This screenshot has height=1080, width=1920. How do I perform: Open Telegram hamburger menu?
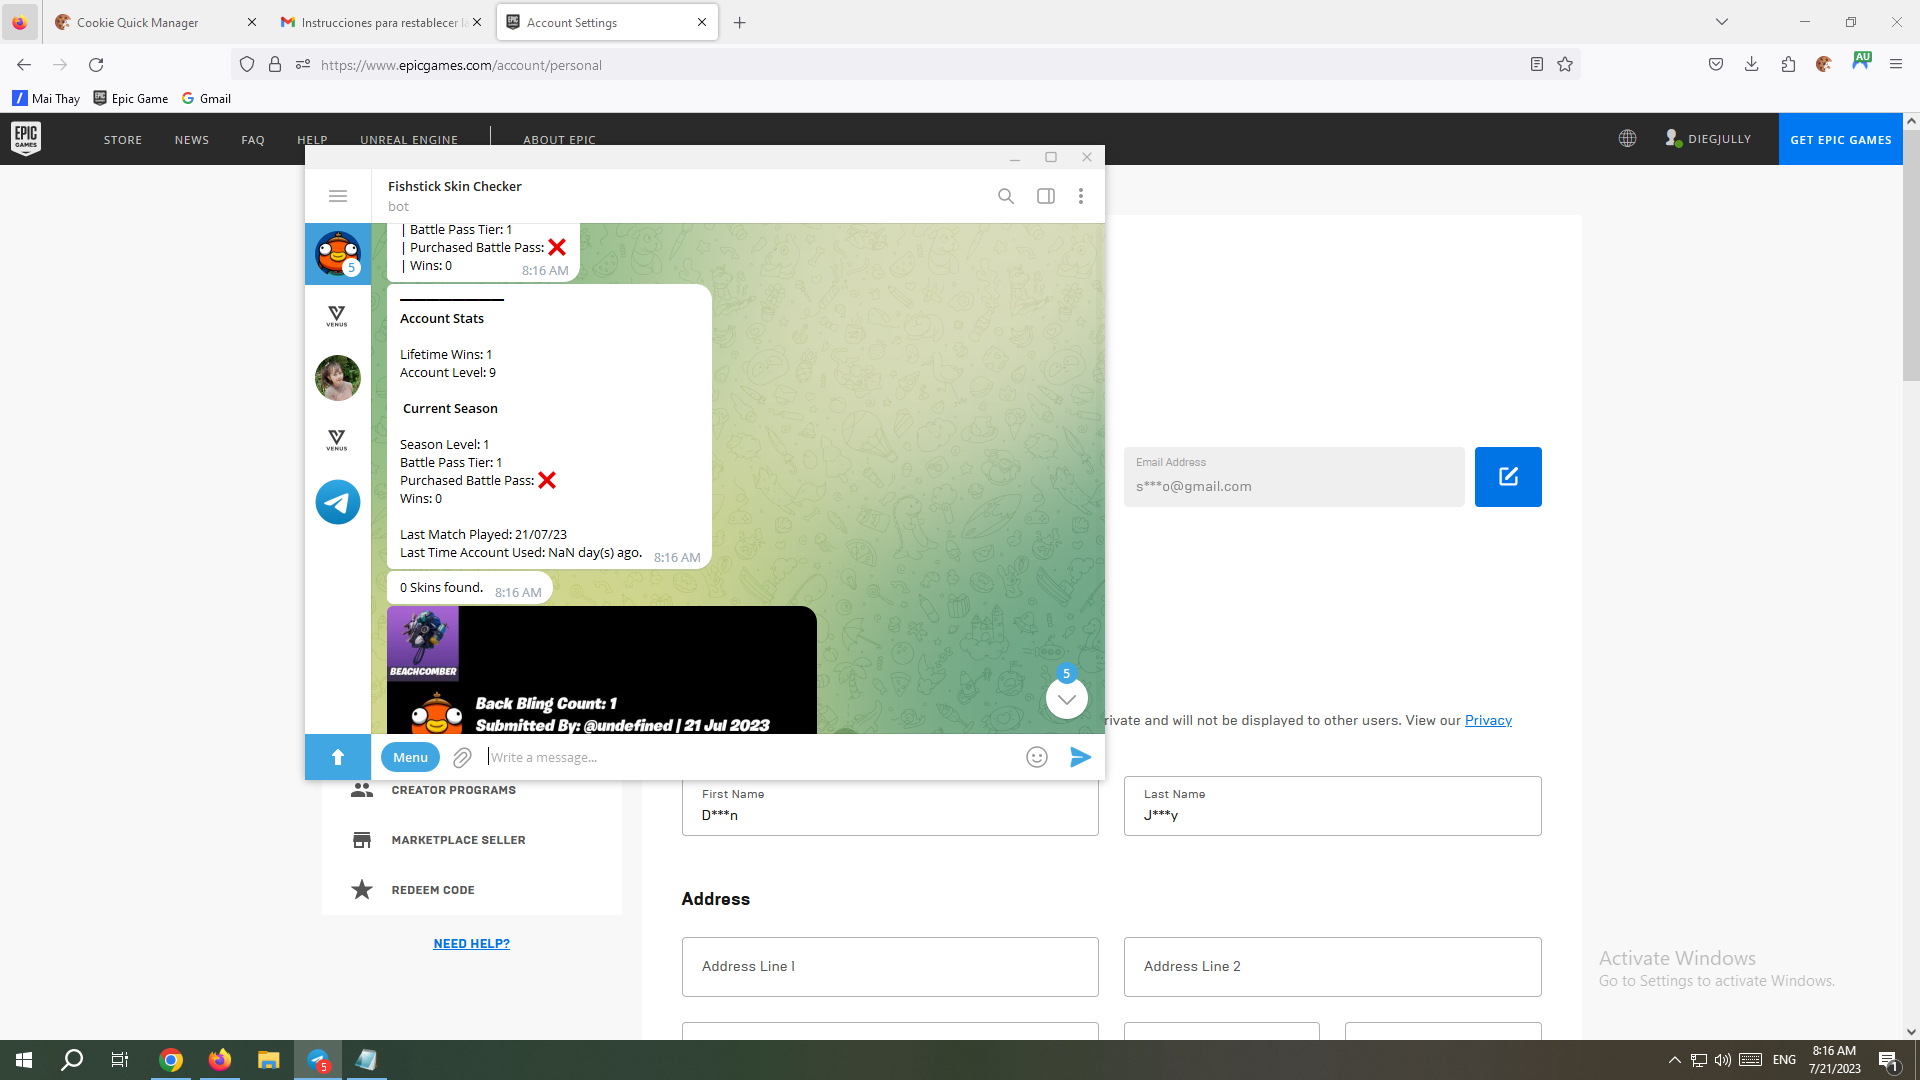click(338, 196)
